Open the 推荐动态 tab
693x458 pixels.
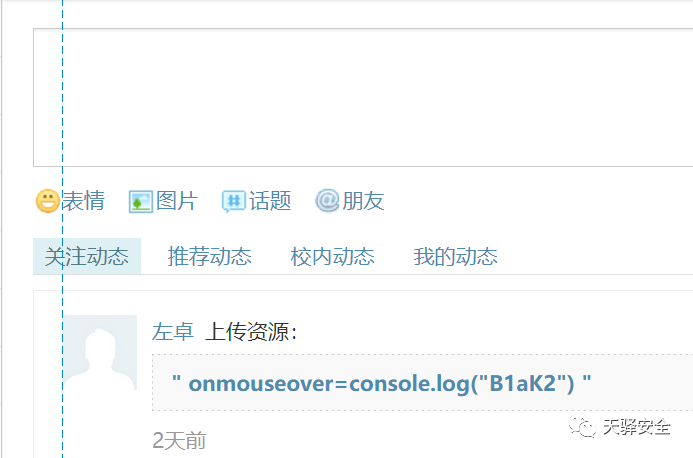tap(209, 256)
